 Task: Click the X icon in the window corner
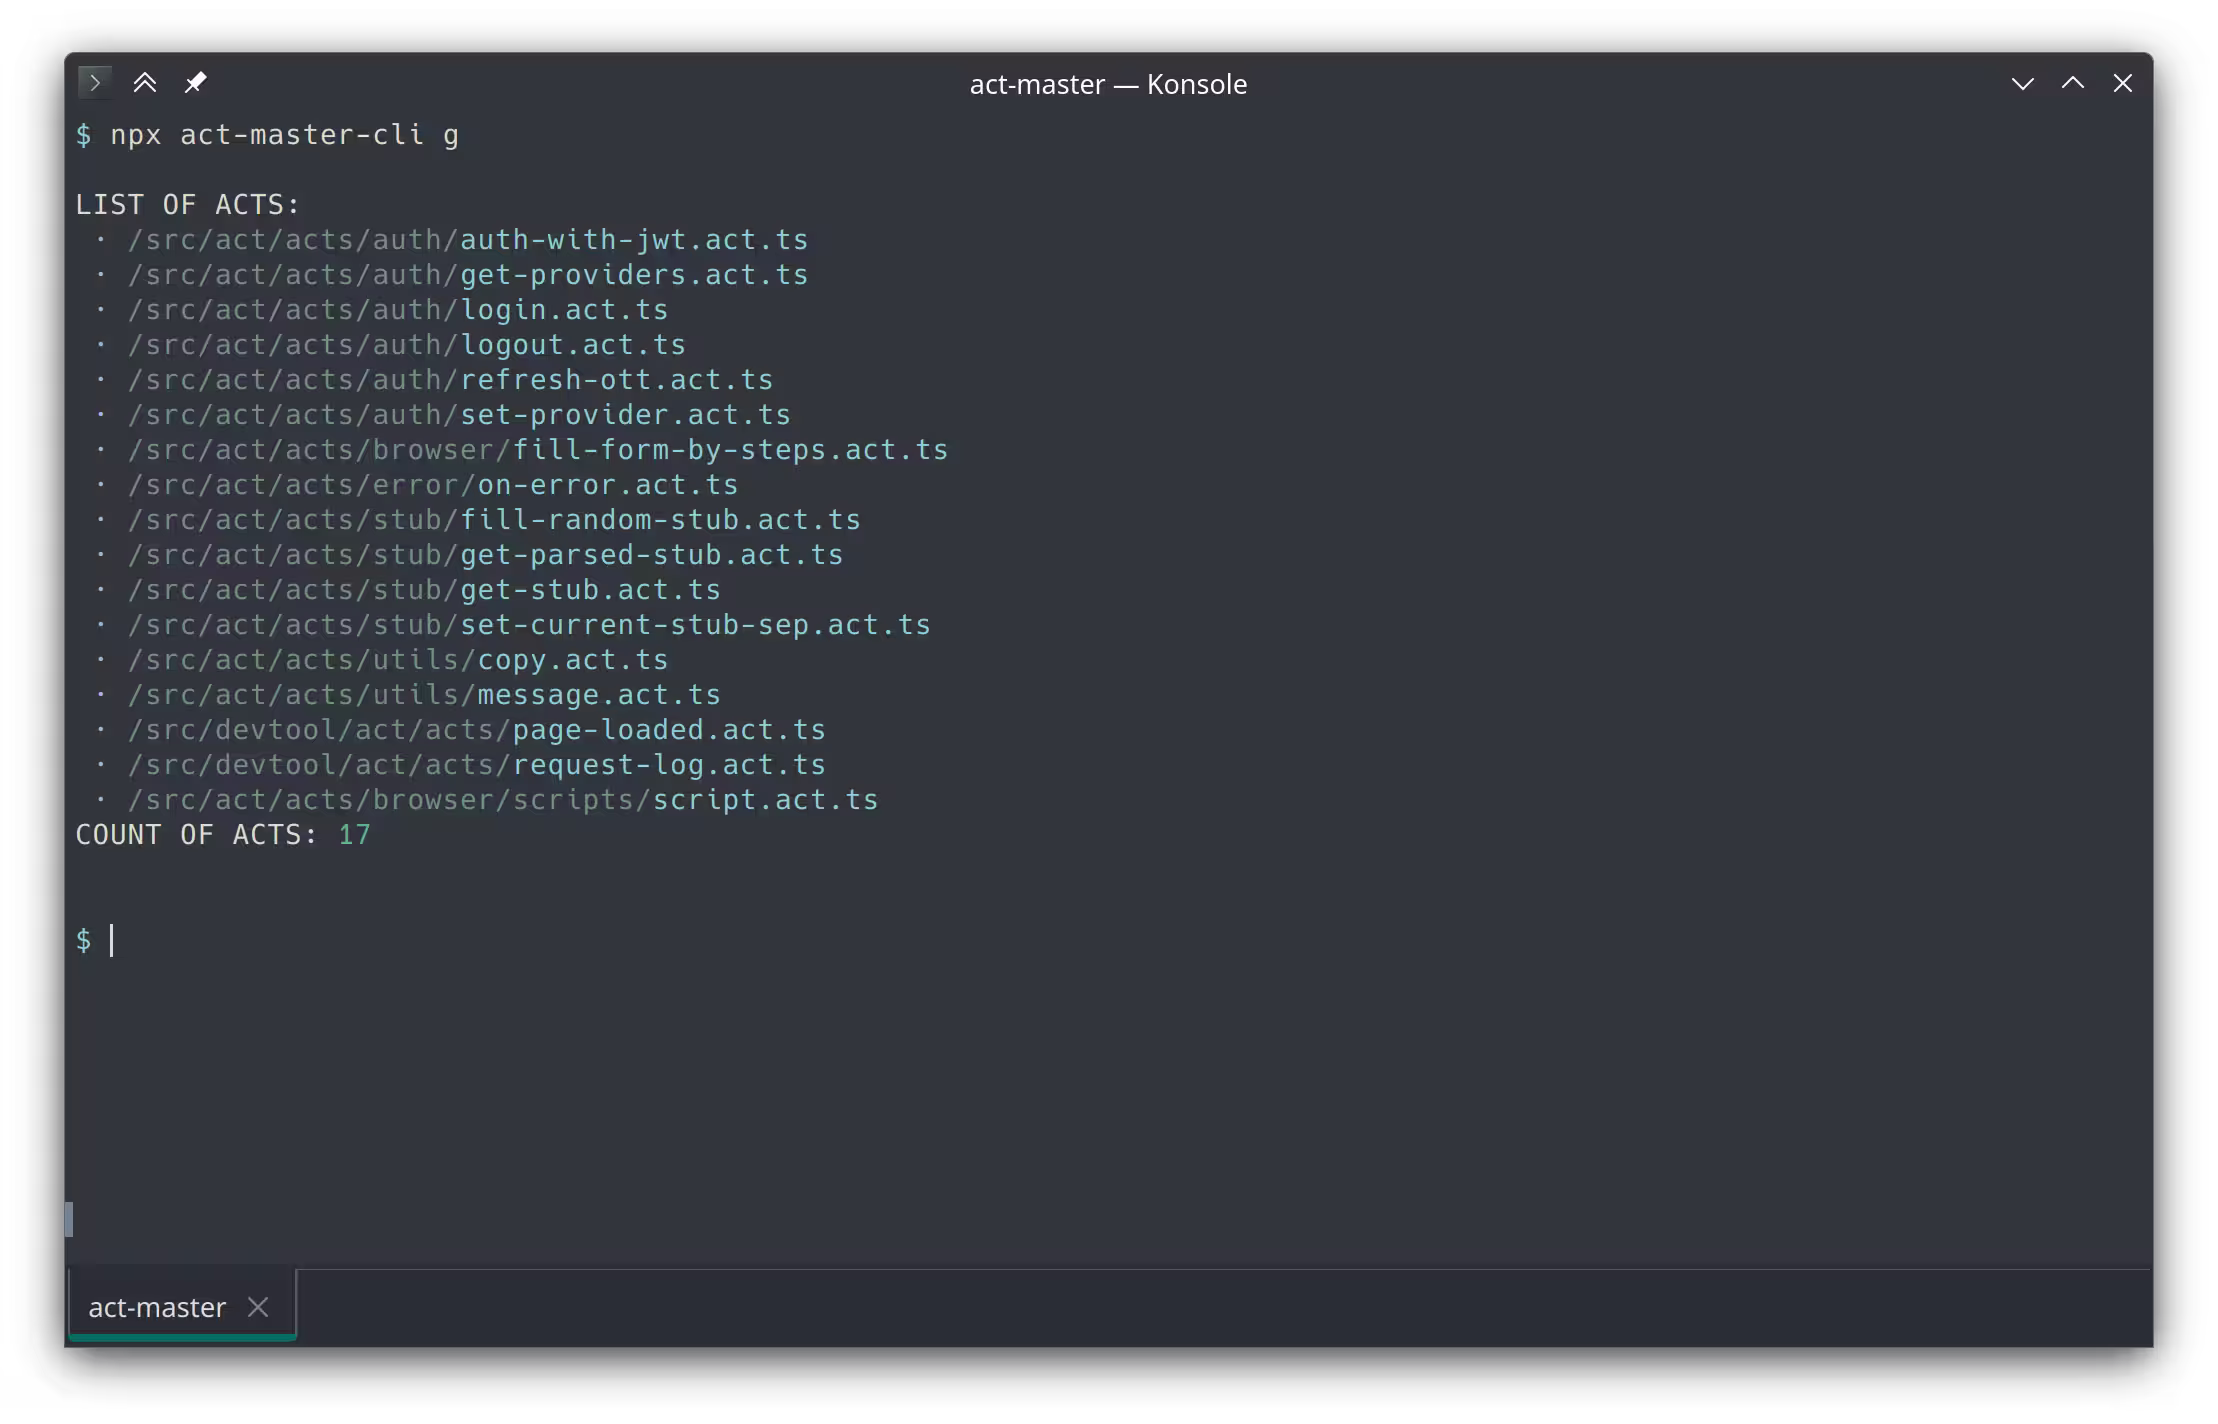[2122, 83]
